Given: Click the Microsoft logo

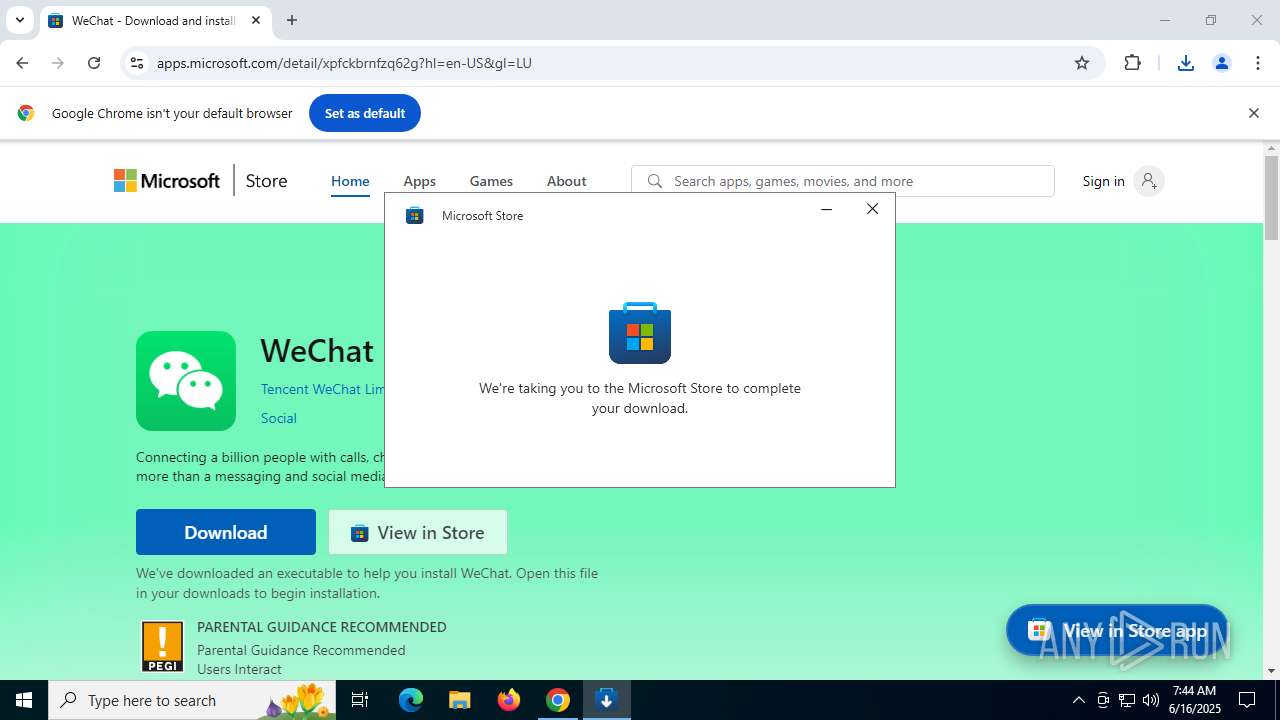Looking at the screenshot, I should pos(167,181).
